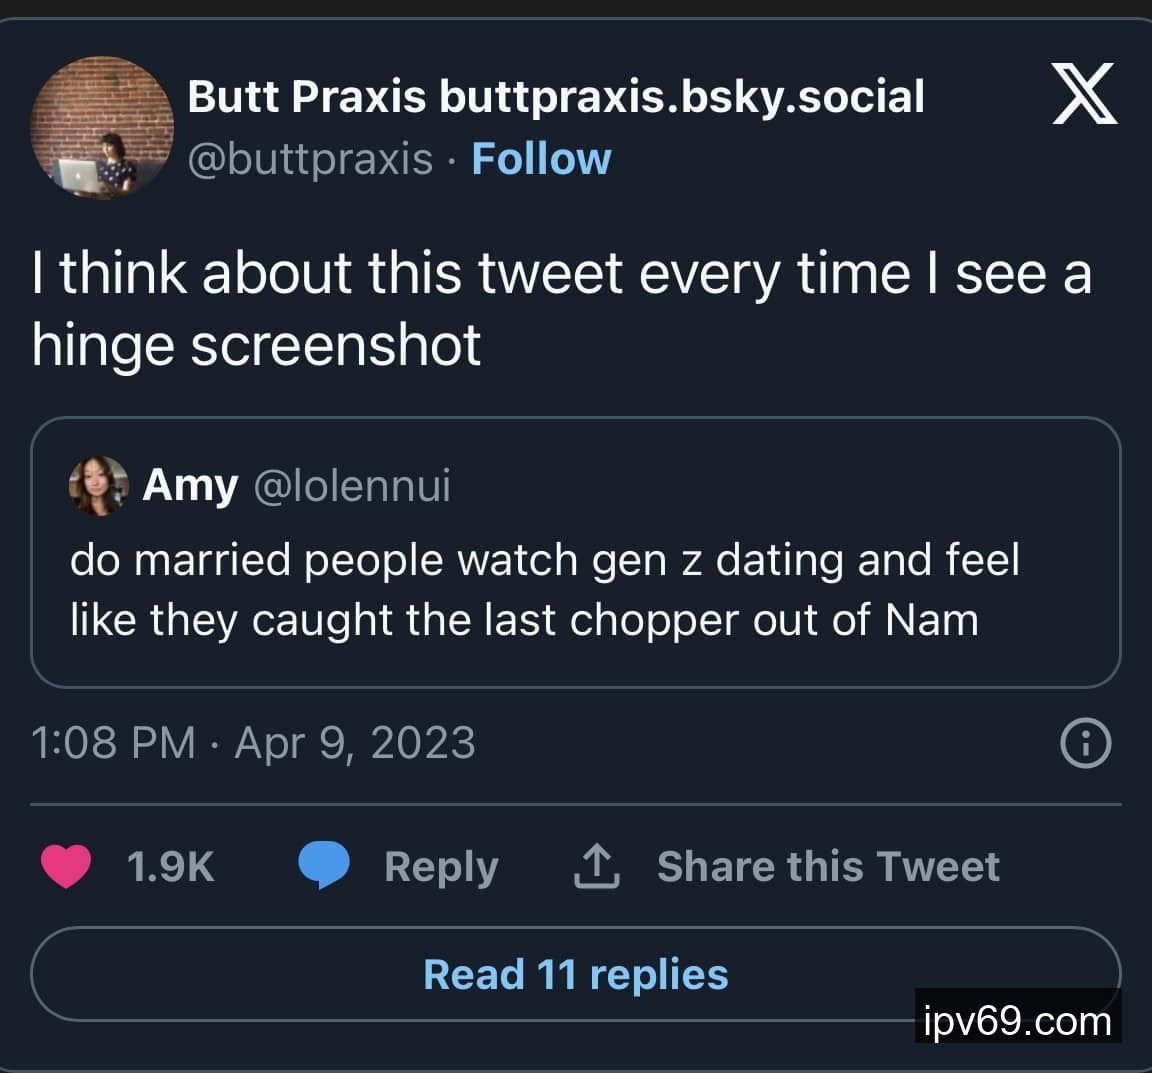
Task: Click the main tweet text about hinge screenshot
Action: click(560, 308)
